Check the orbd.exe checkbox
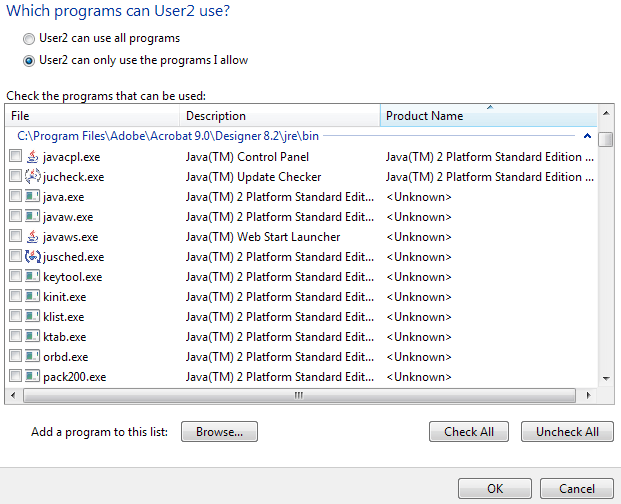The height and width of the screenshot is (504, 621). (15, 356)
